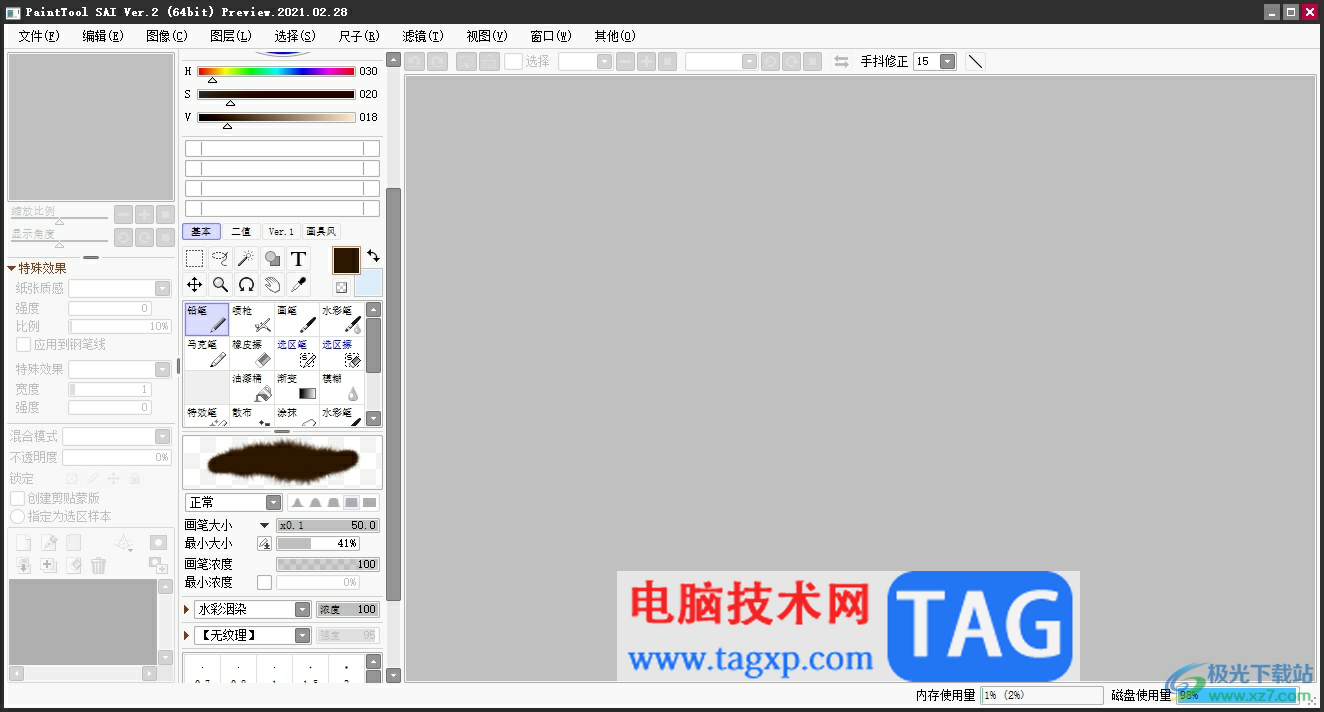The height and width of the screenshot is (712, 1324).
Task: Choose the eyedropper color picker tool
Action: (298, 285)
